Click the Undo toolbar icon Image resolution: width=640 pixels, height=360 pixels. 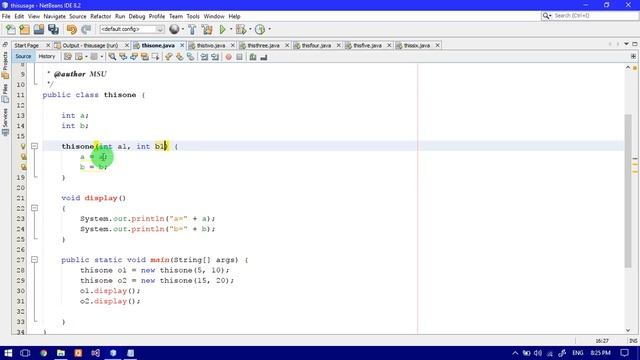(72, 29)
